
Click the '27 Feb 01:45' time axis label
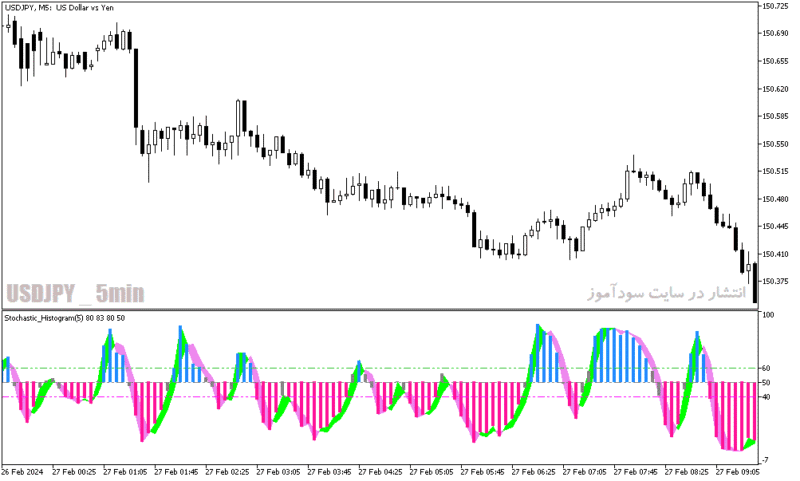[177, 472]
